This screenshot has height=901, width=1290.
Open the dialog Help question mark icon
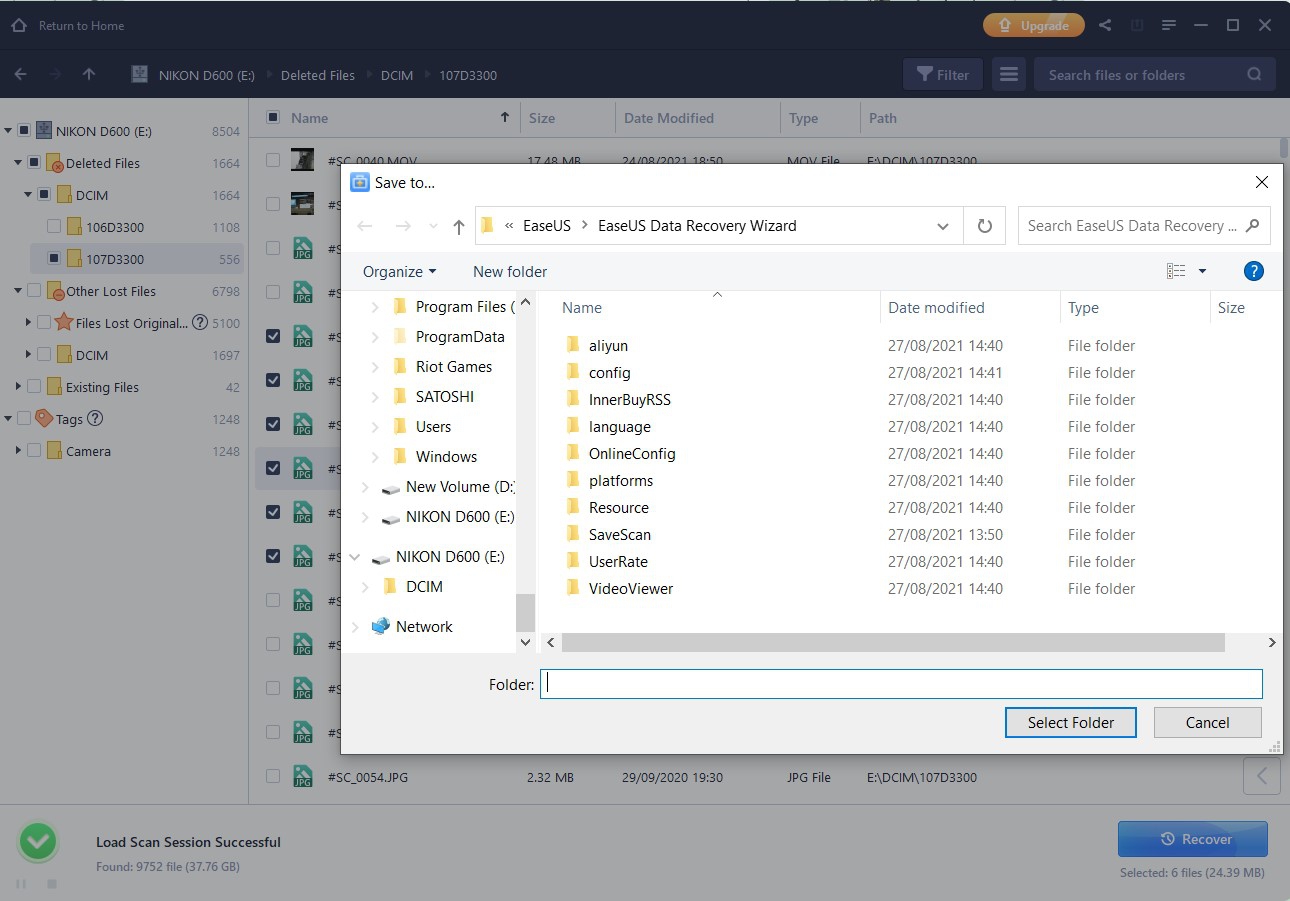point(1253,271)
